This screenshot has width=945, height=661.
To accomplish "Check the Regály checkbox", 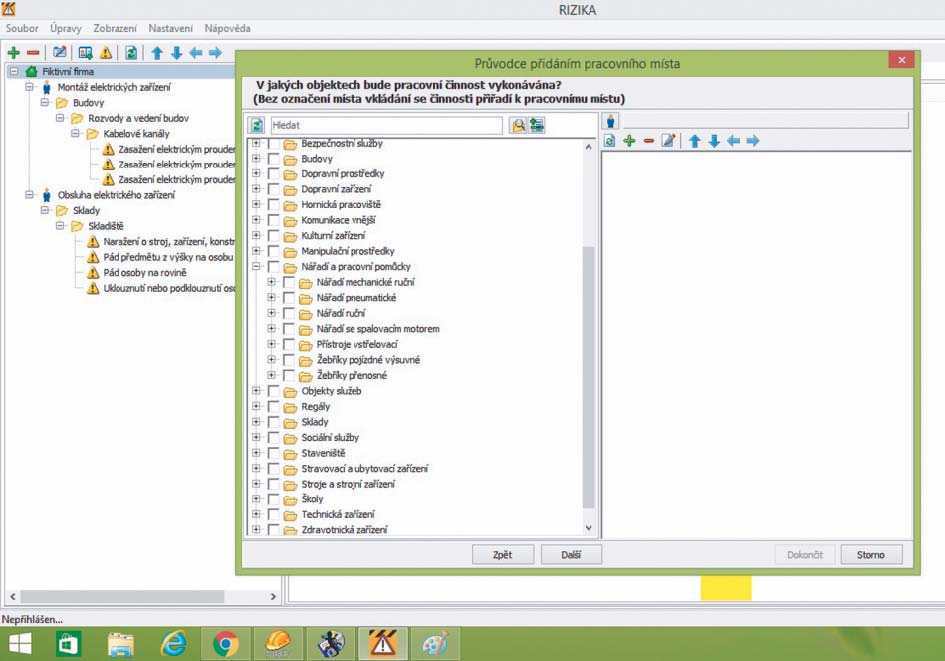I will [274, 407].
